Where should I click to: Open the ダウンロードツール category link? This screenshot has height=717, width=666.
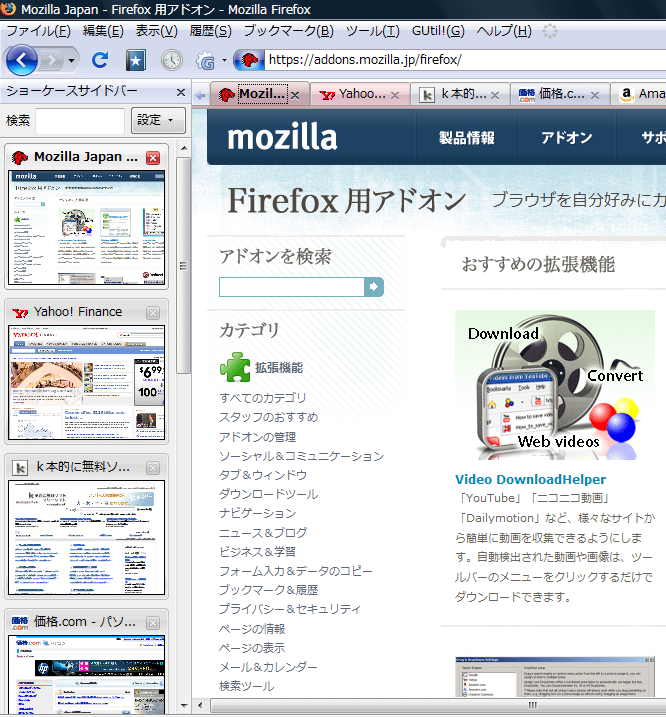pyautogui.click(x=269, y=494)
